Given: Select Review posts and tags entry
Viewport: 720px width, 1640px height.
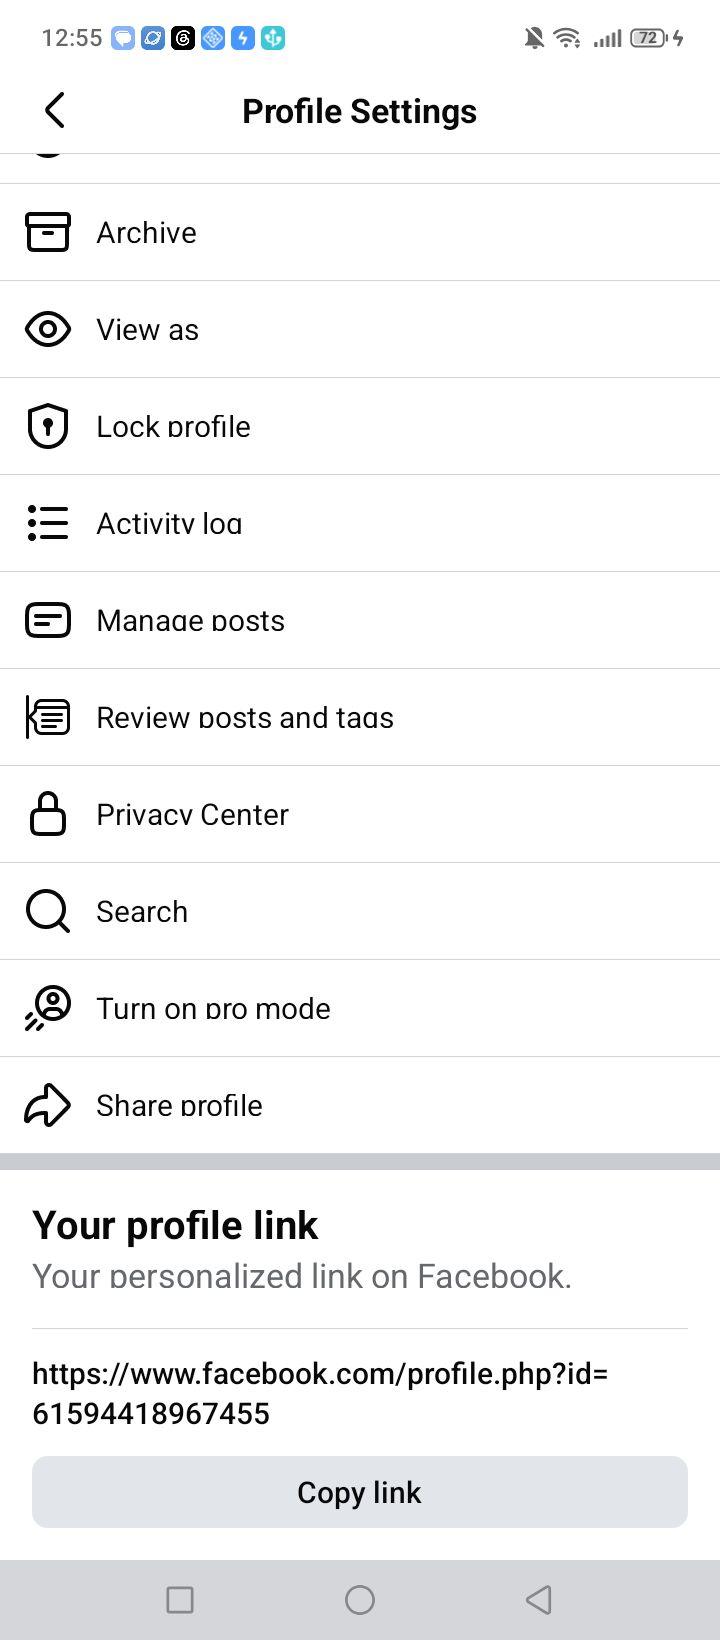Looking at the screenshot, I should [x=360, y=717].
